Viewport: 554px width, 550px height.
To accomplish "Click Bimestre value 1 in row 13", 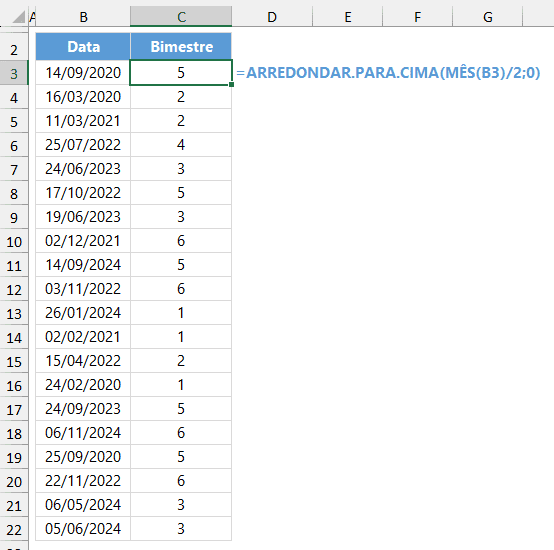I will (181, 313).
